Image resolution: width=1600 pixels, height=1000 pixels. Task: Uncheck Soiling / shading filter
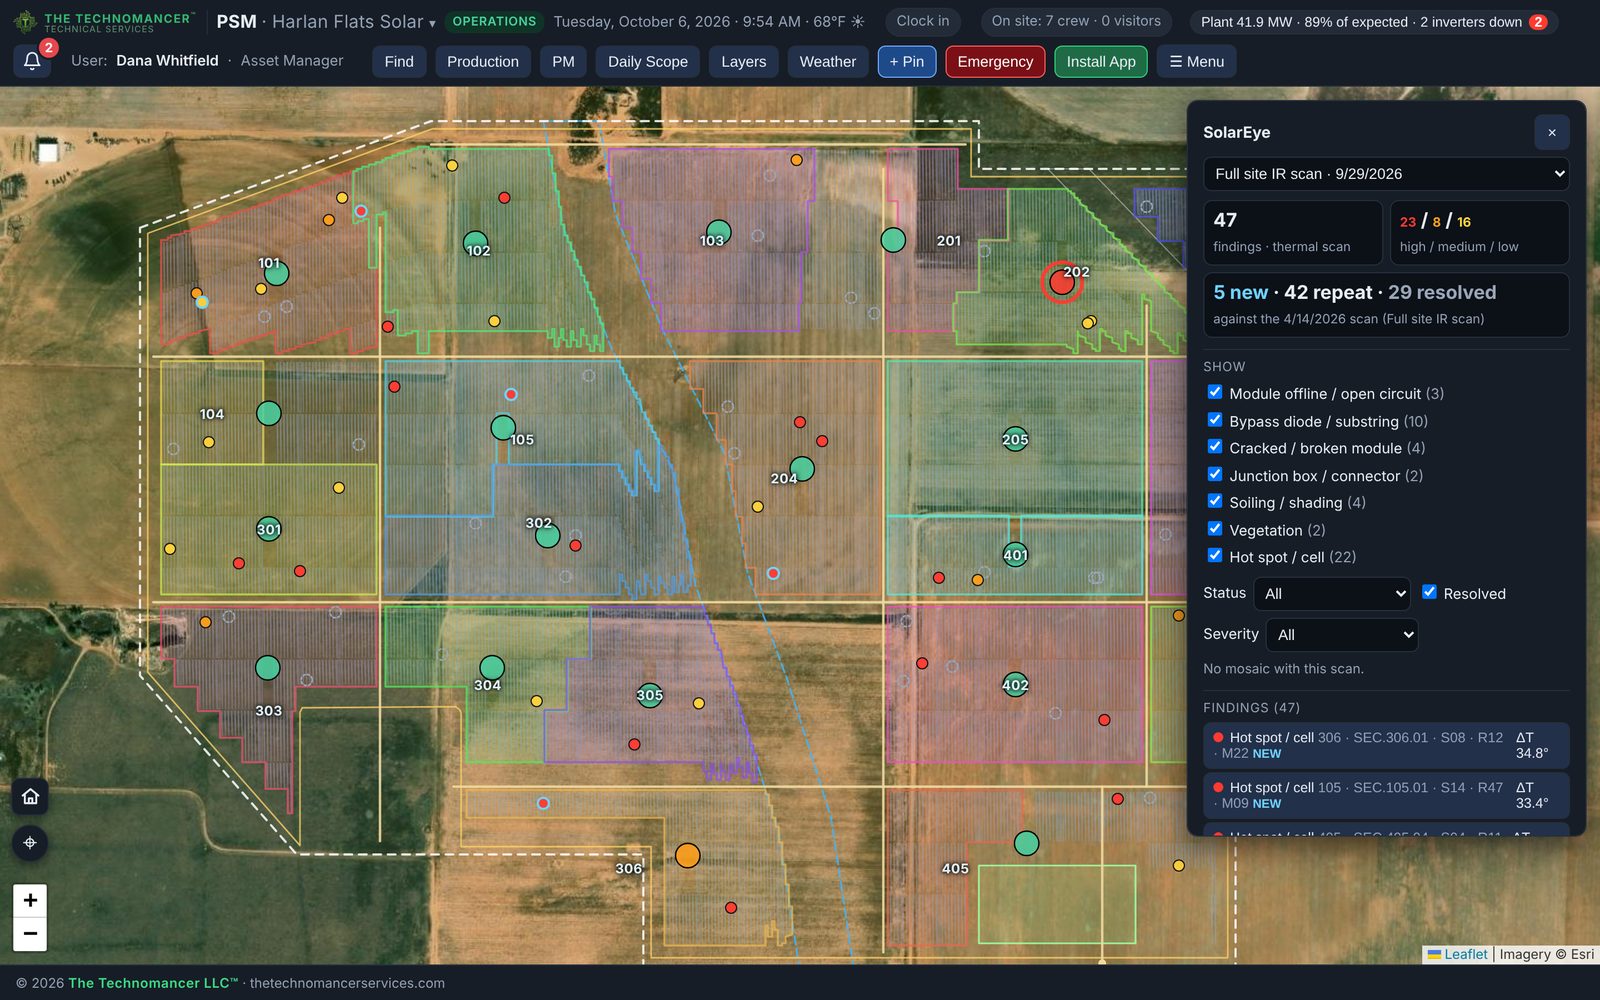1215,501
